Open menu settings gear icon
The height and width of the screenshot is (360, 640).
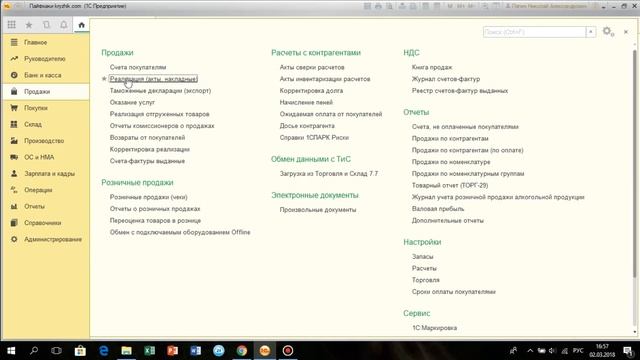(x=608, y=31)
